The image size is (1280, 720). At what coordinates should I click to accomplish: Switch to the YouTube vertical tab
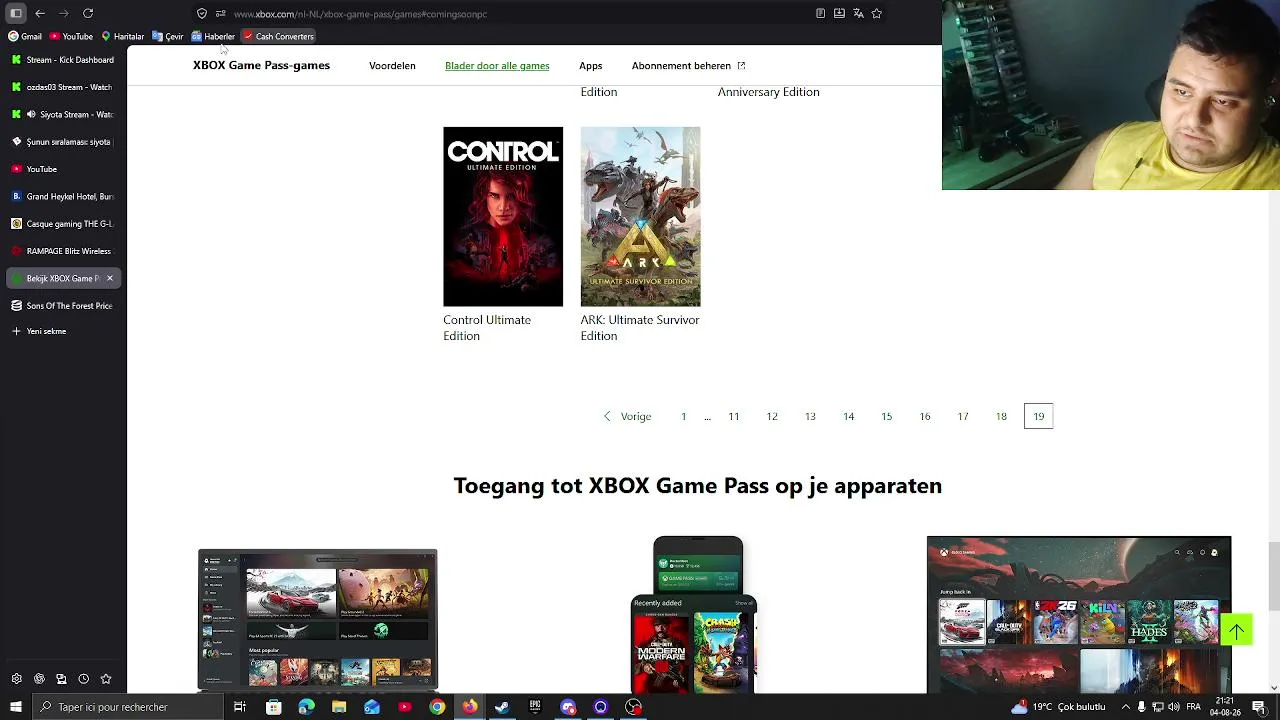pos(63,169)
